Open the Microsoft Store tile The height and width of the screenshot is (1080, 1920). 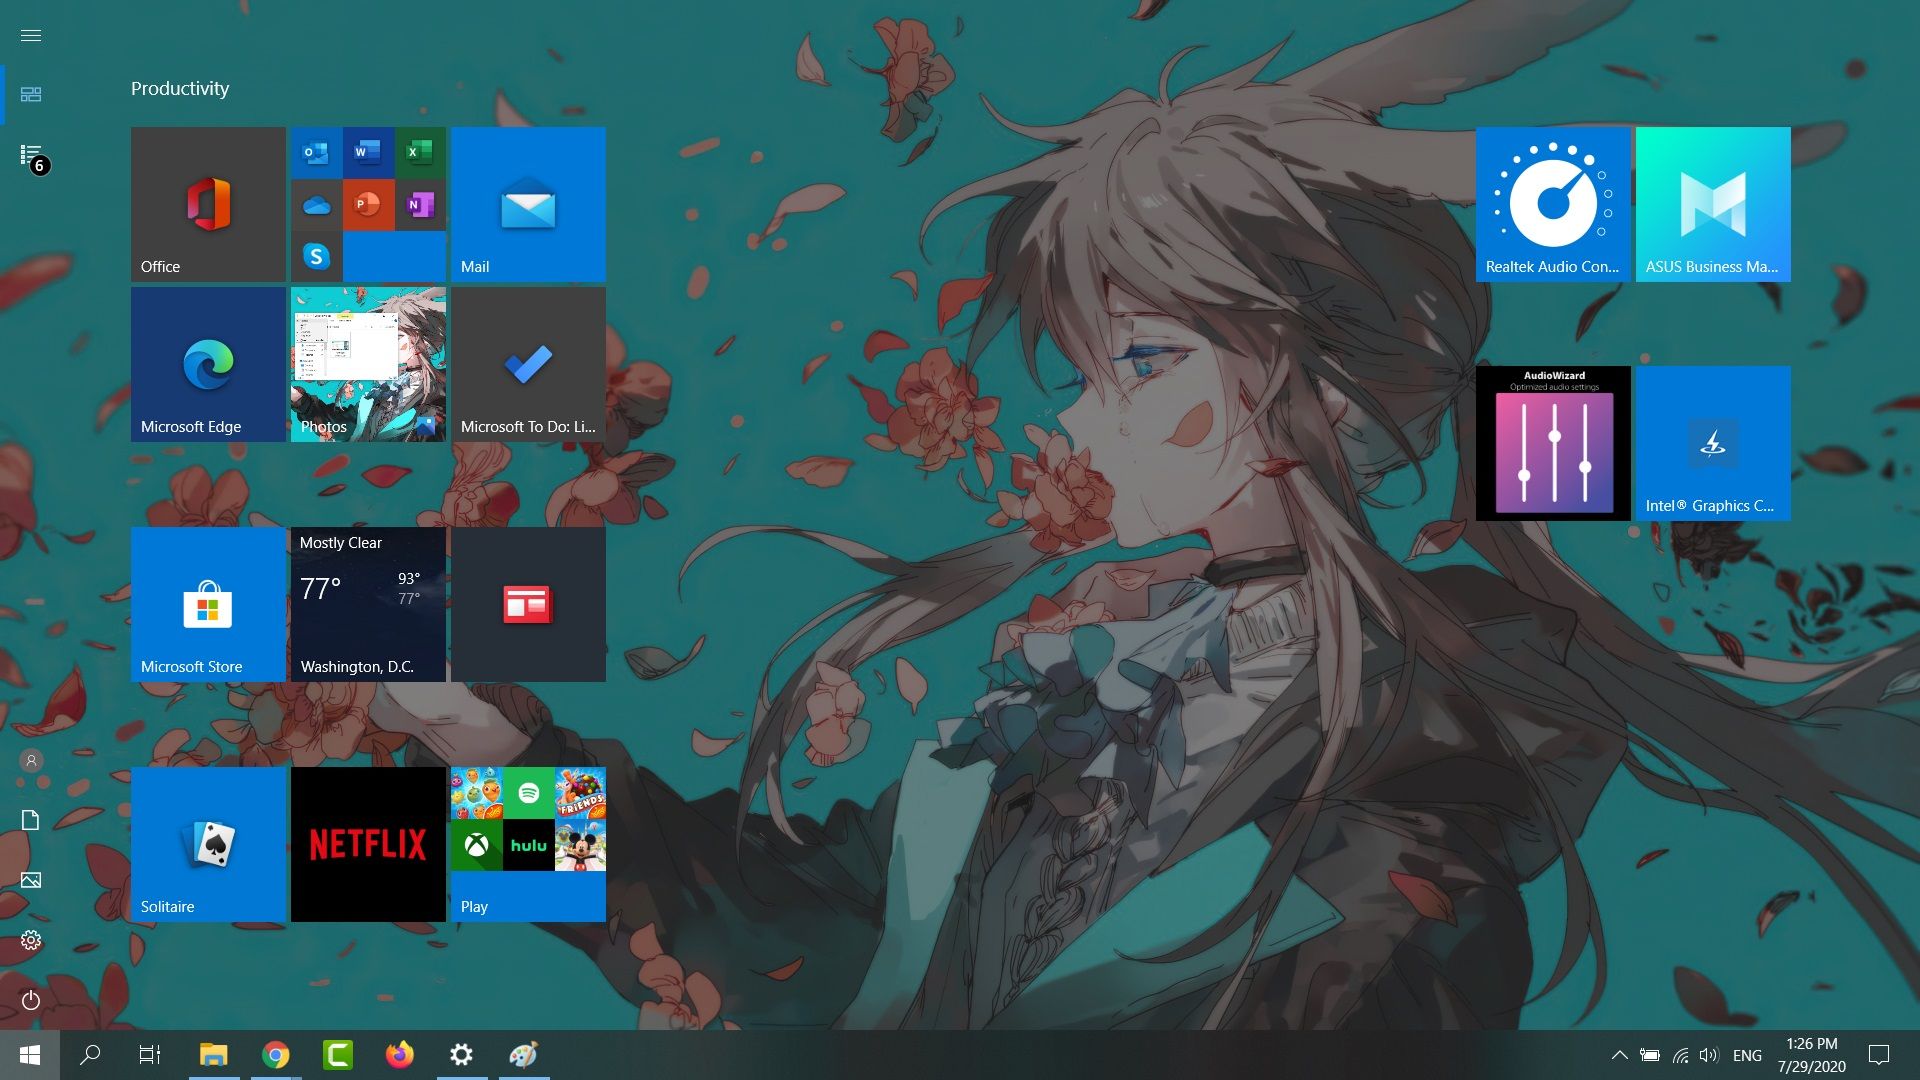pos(208,604)
